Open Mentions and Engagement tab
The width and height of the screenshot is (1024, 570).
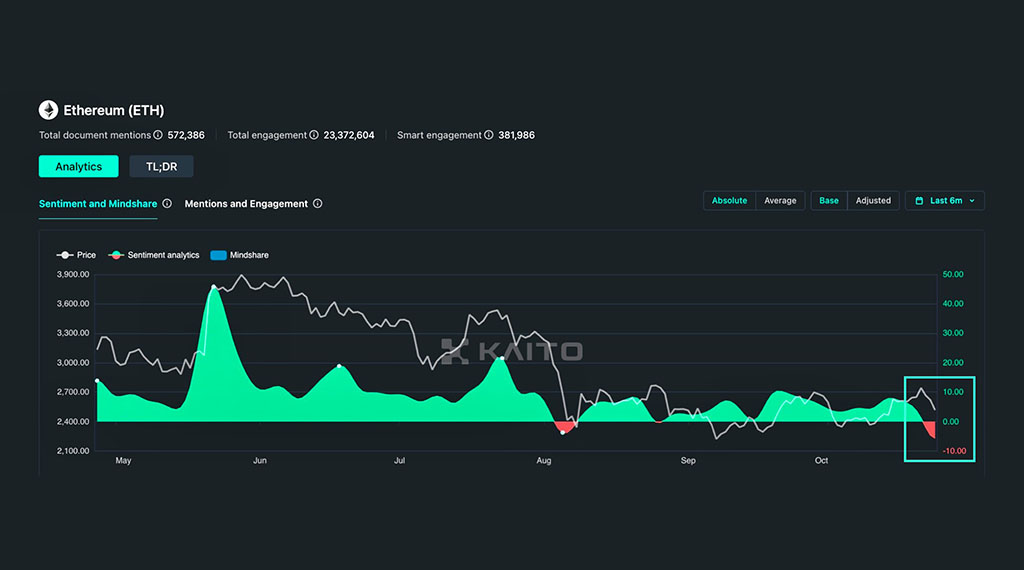point(246,204)
